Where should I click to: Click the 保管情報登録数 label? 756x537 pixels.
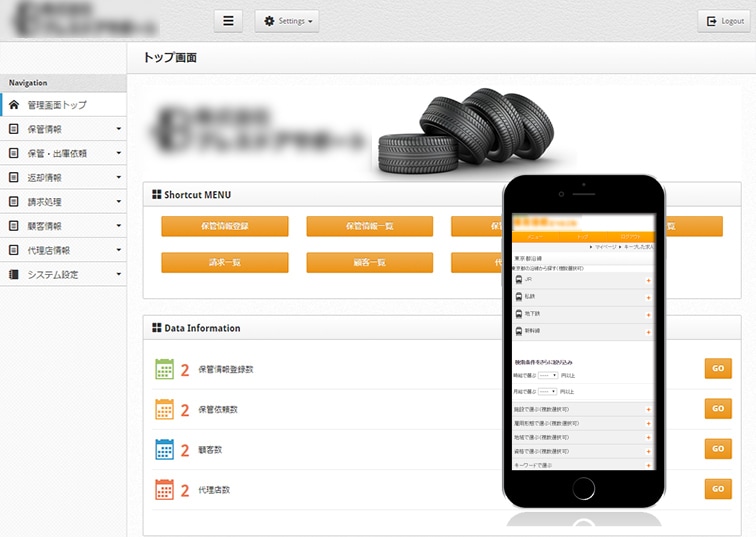point(226,369)
